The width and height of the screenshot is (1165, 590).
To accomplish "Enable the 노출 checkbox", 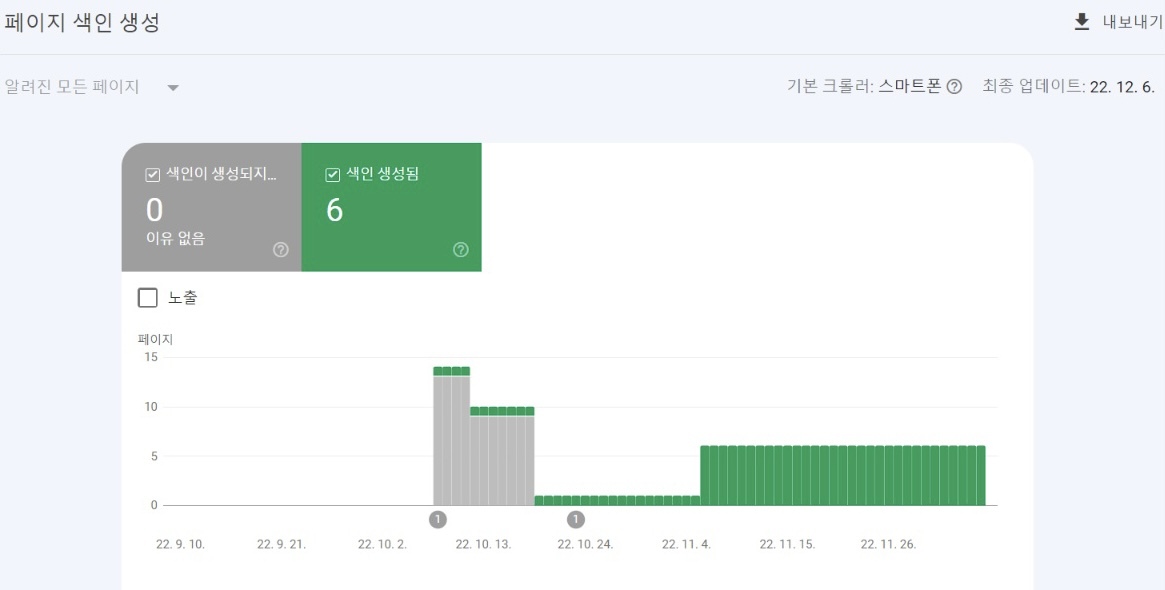I will pyautogui.click(x=148, y=298).
